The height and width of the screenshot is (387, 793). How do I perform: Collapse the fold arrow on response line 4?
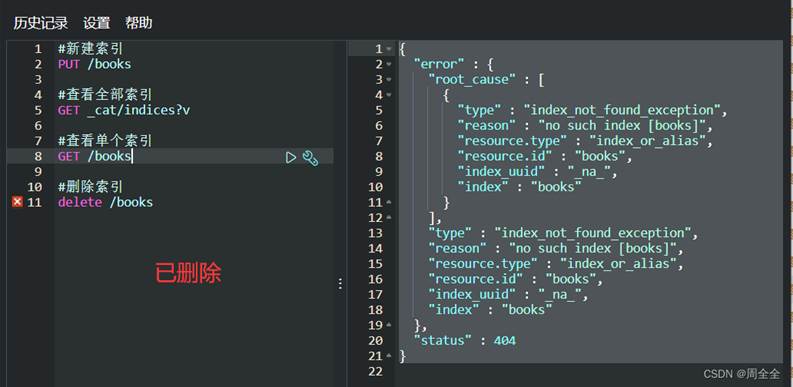point(389,95)
